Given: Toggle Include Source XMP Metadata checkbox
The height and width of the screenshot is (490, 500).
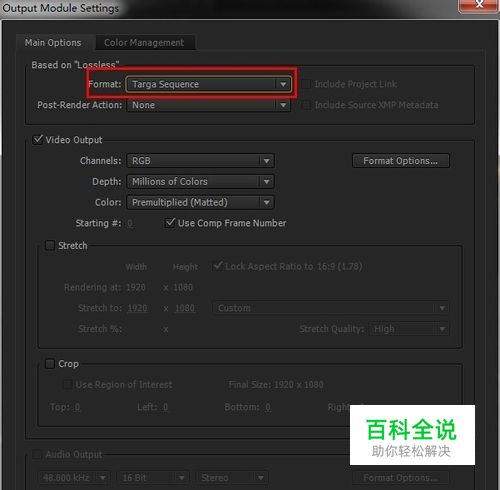Looking at the screenshot, I should coord(306,105).
